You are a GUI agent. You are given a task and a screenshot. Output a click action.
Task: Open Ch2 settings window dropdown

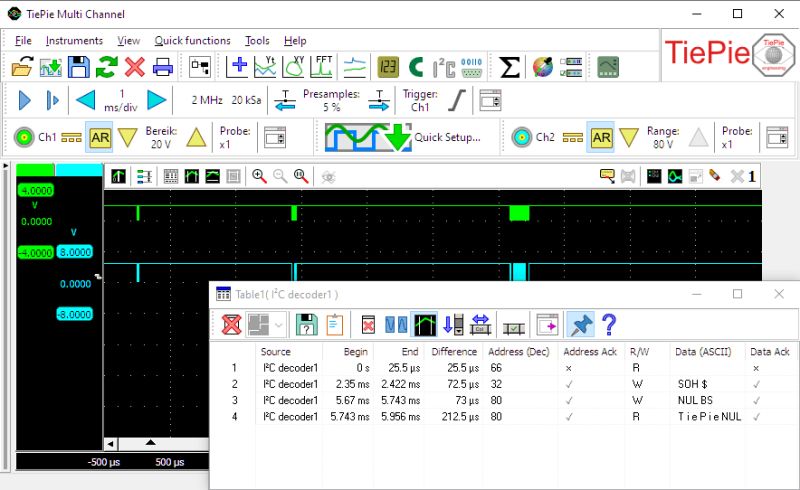(777, 137)
